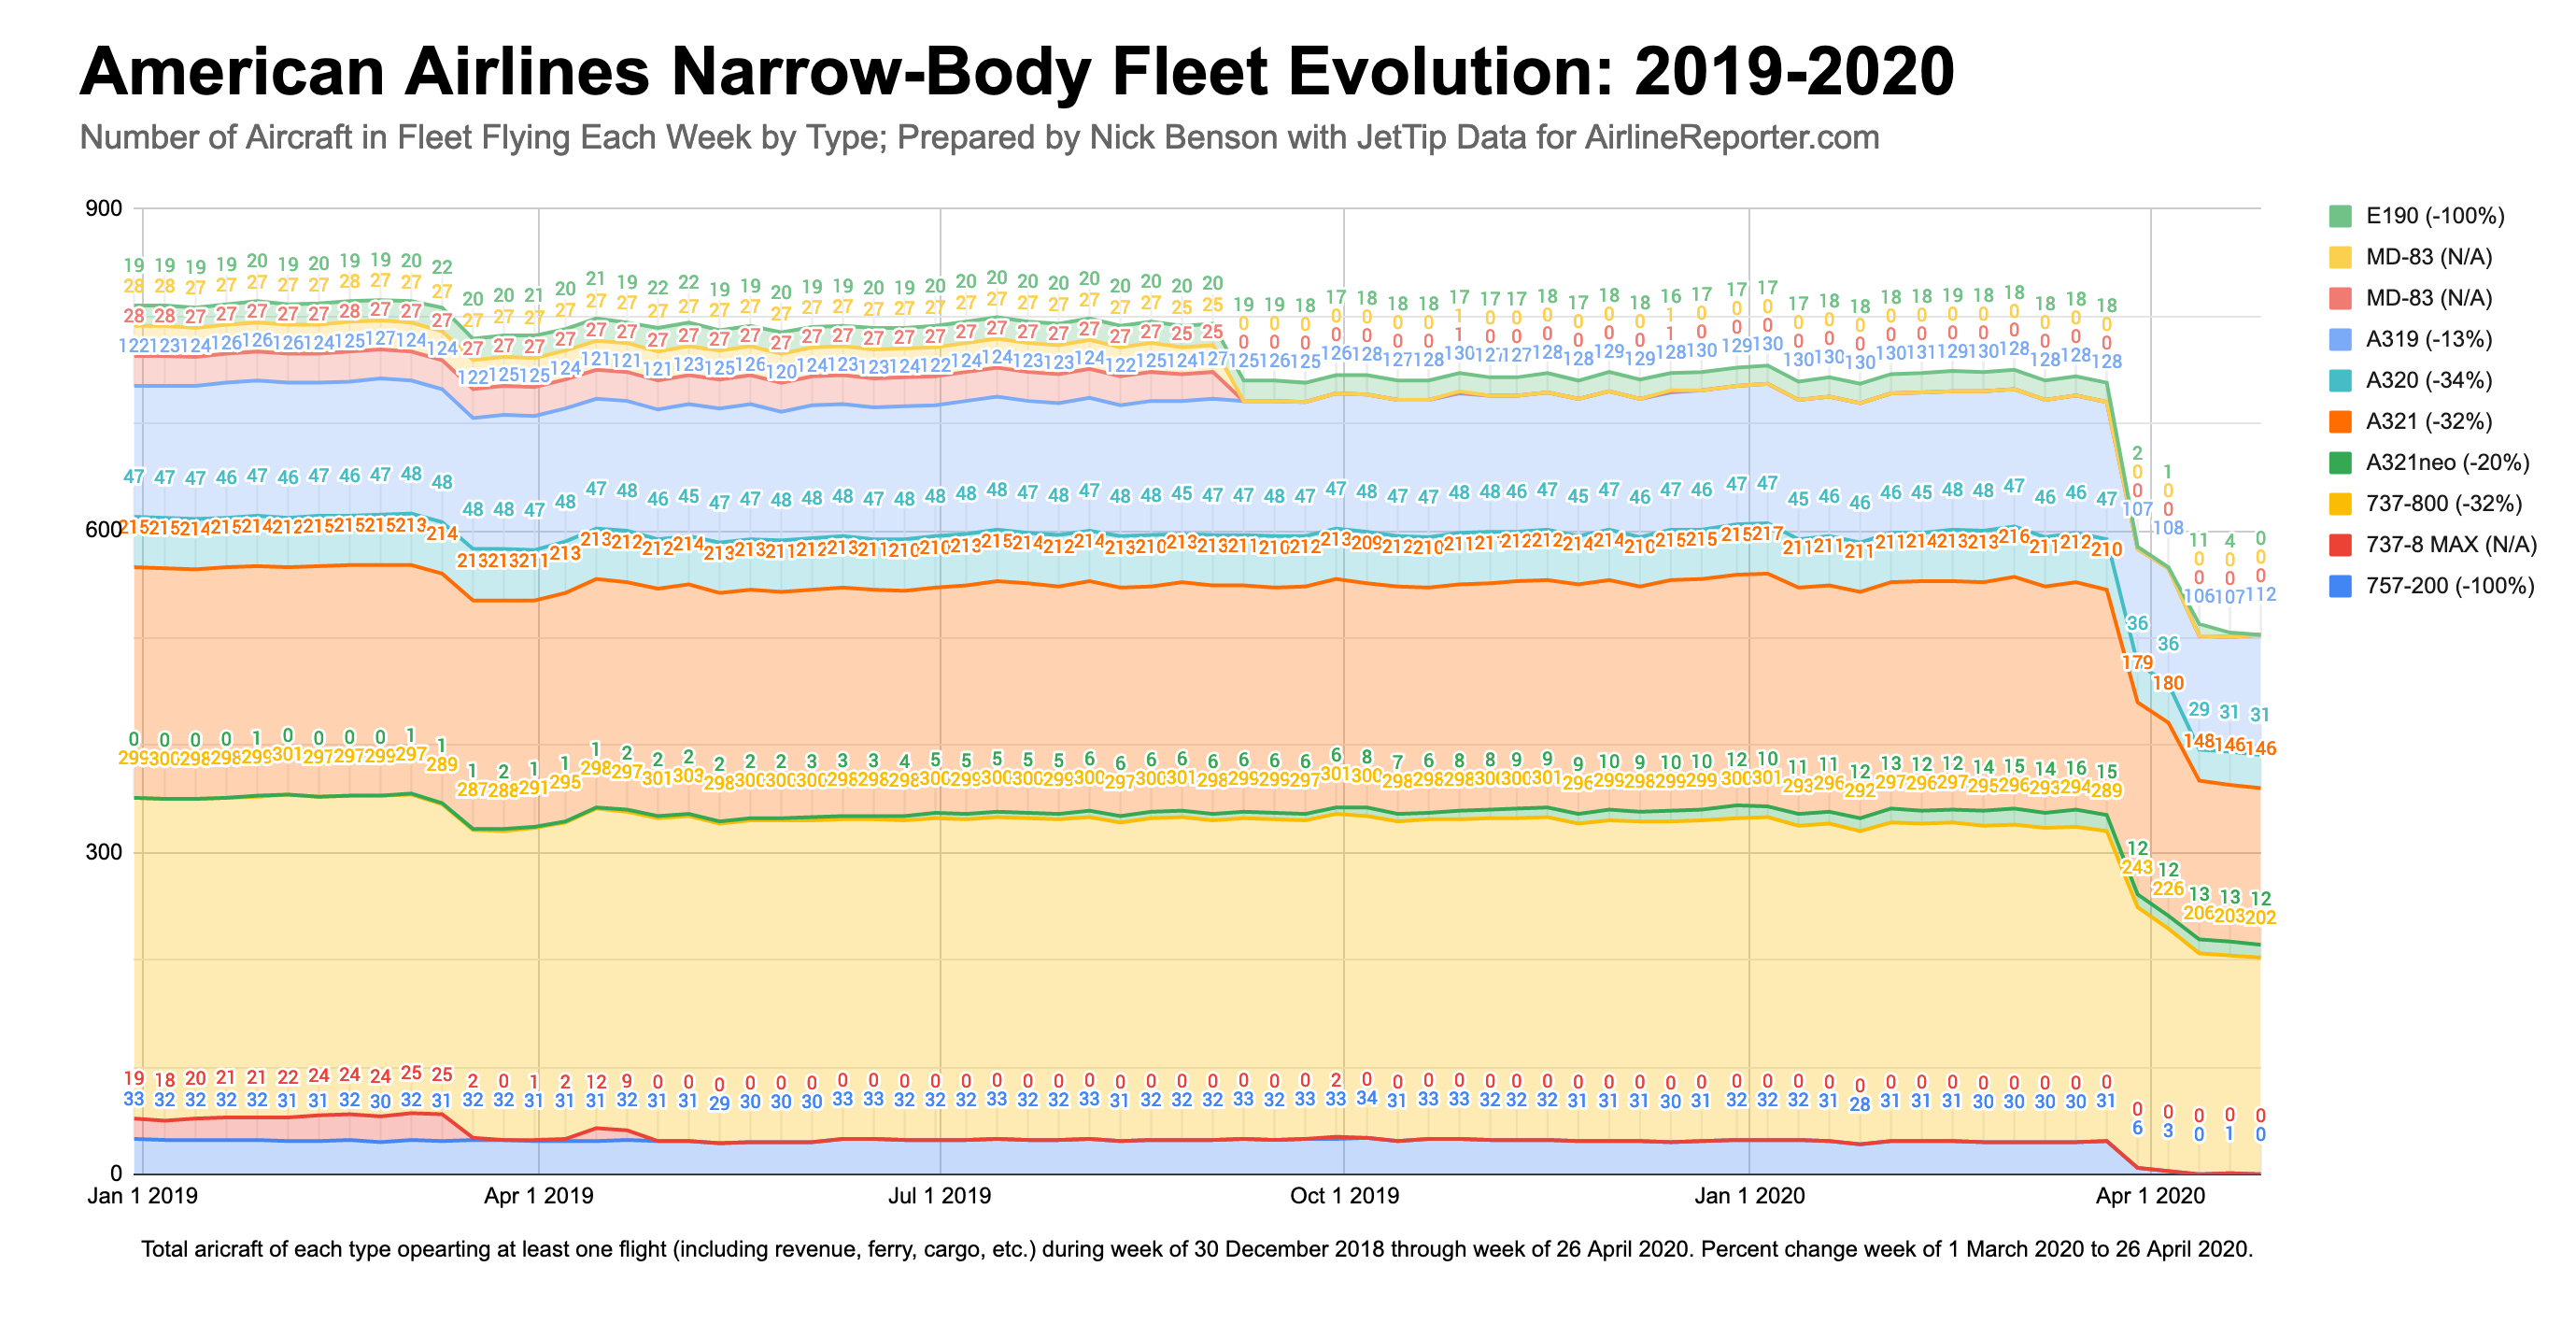This screenshot has width=2576, height=1323.
Task: Select the 757-200 blue legend swatch
Action: [2340, 585]
